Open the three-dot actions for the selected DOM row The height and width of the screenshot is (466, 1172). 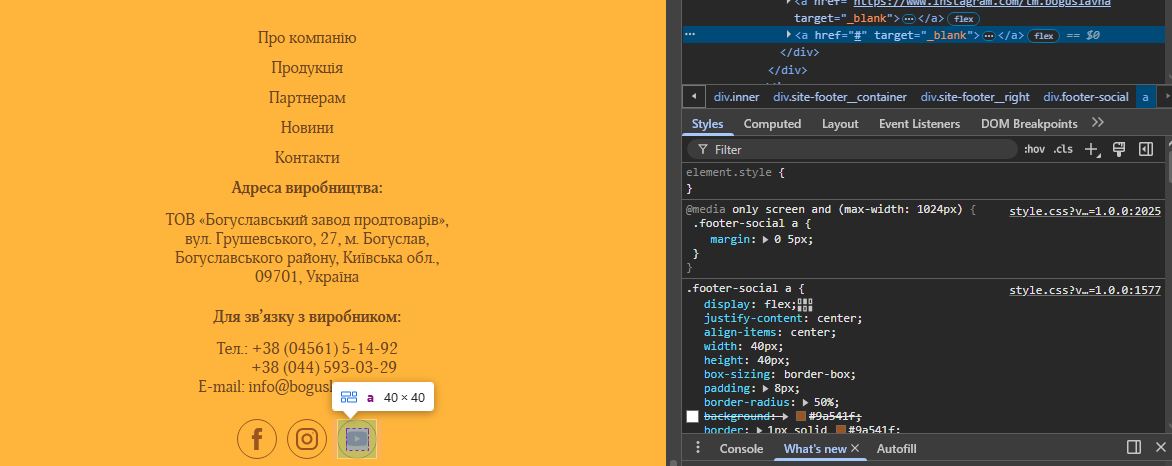point(690,34)
